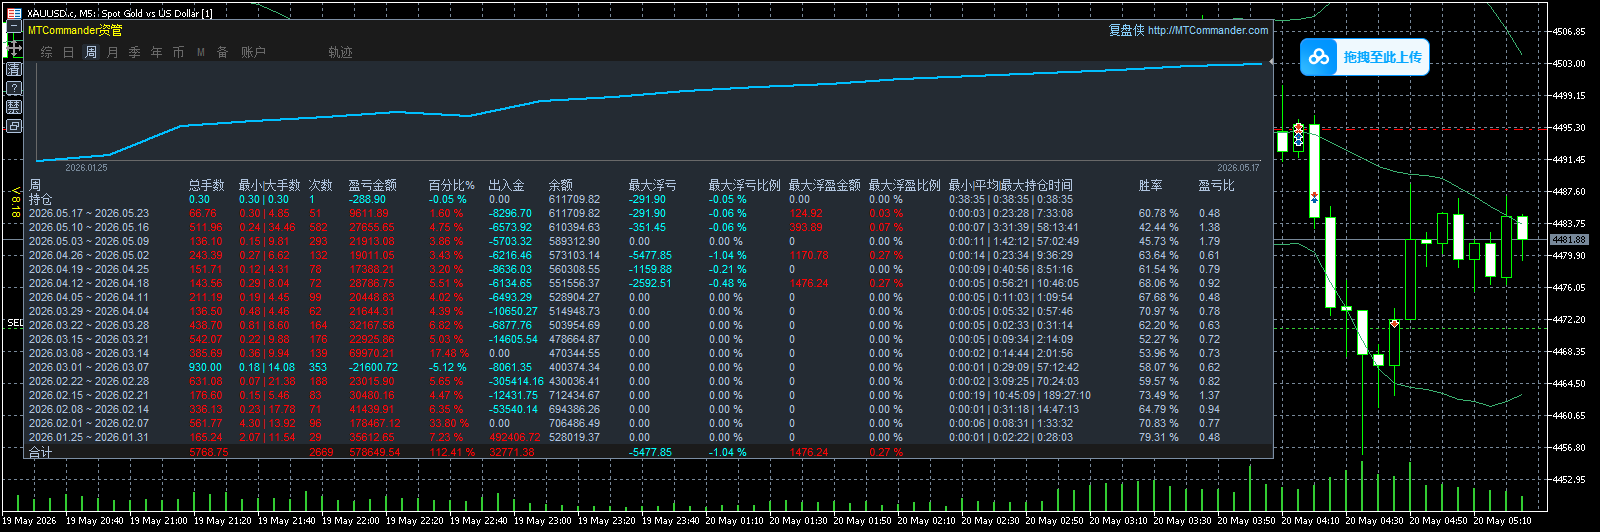This screenshot has width=1600, height=532.
Task: Click the overlapping windows restore icon
Action: [14, 126]
